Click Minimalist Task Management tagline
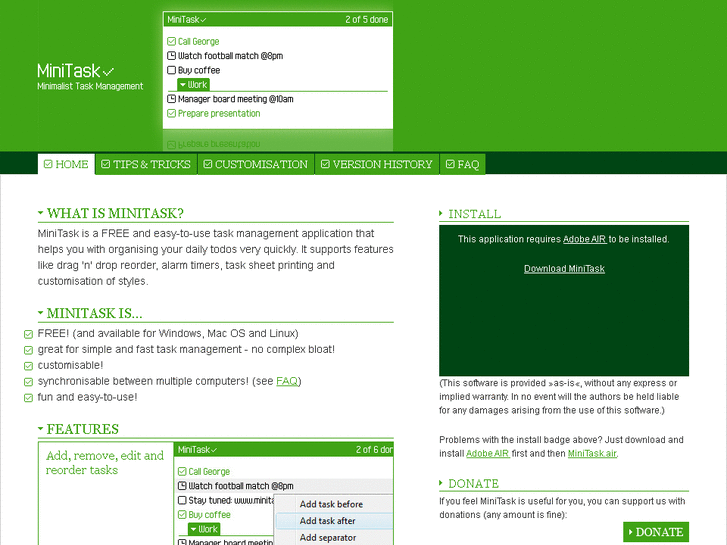Image resolution: width=727 pixels, height=545 pixels. (x=90, y=86)
